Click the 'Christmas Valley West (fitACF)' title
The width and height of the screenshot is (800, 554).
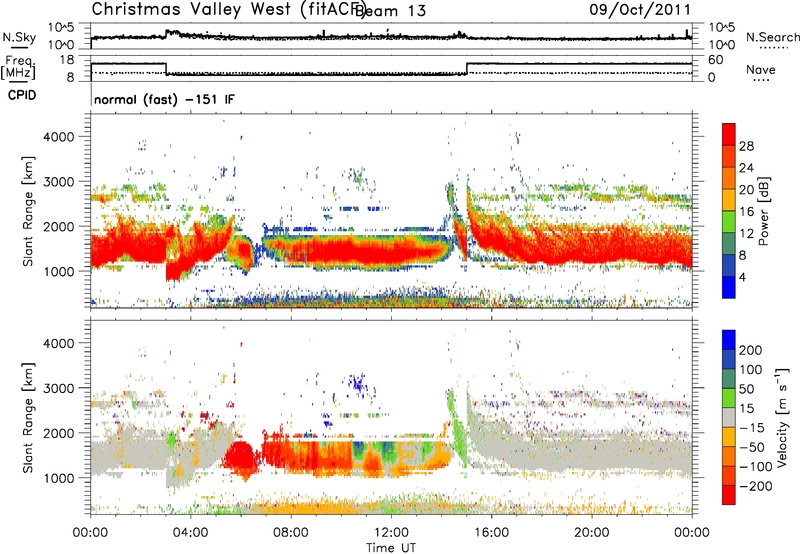tap(228, 9)
